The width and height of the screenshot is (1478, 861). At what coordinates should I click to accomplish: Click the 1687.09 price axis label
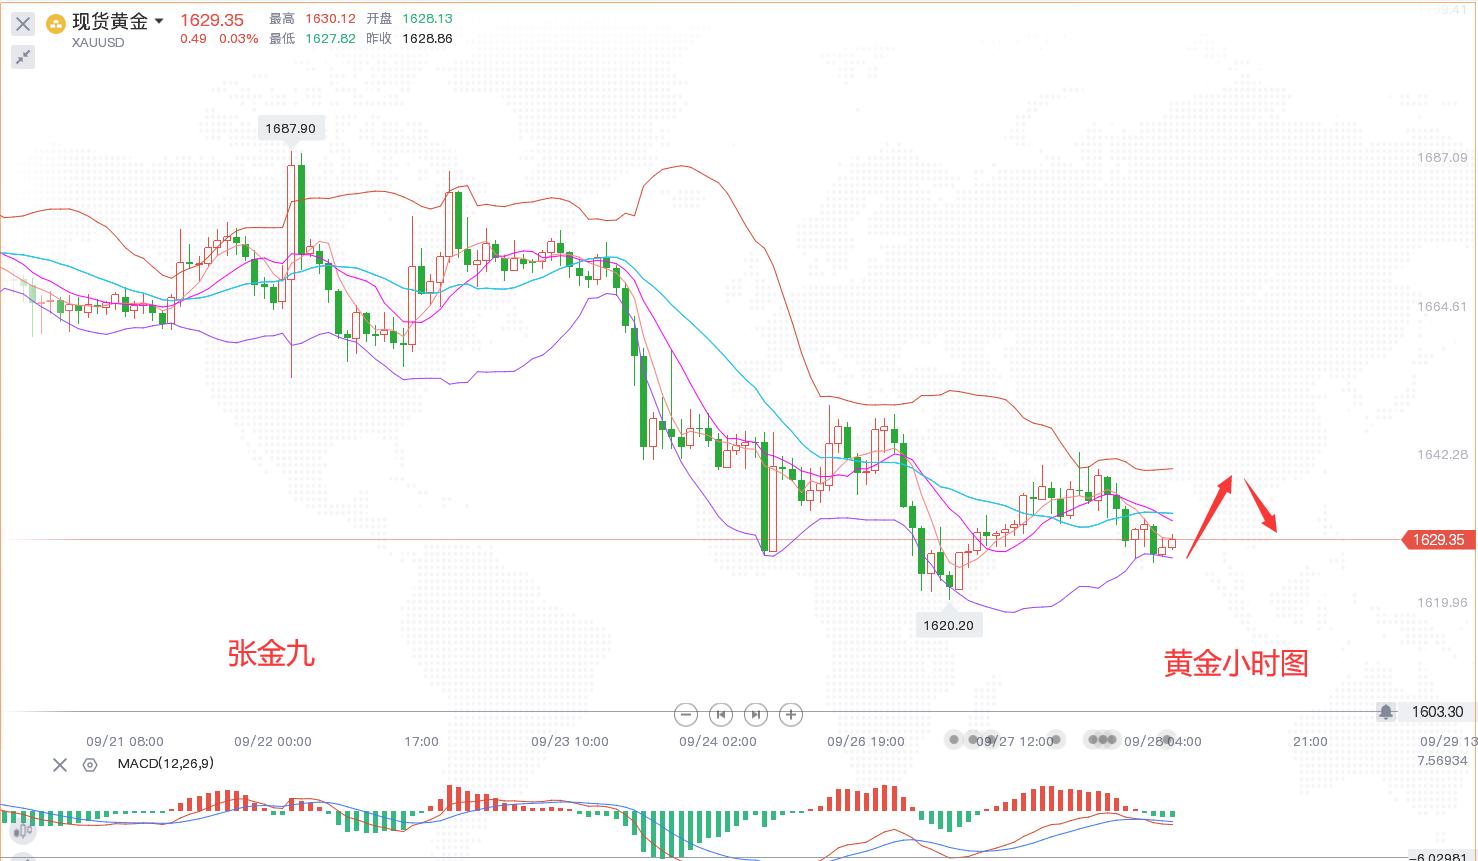pyautogui.click(x=1442, y=157)
